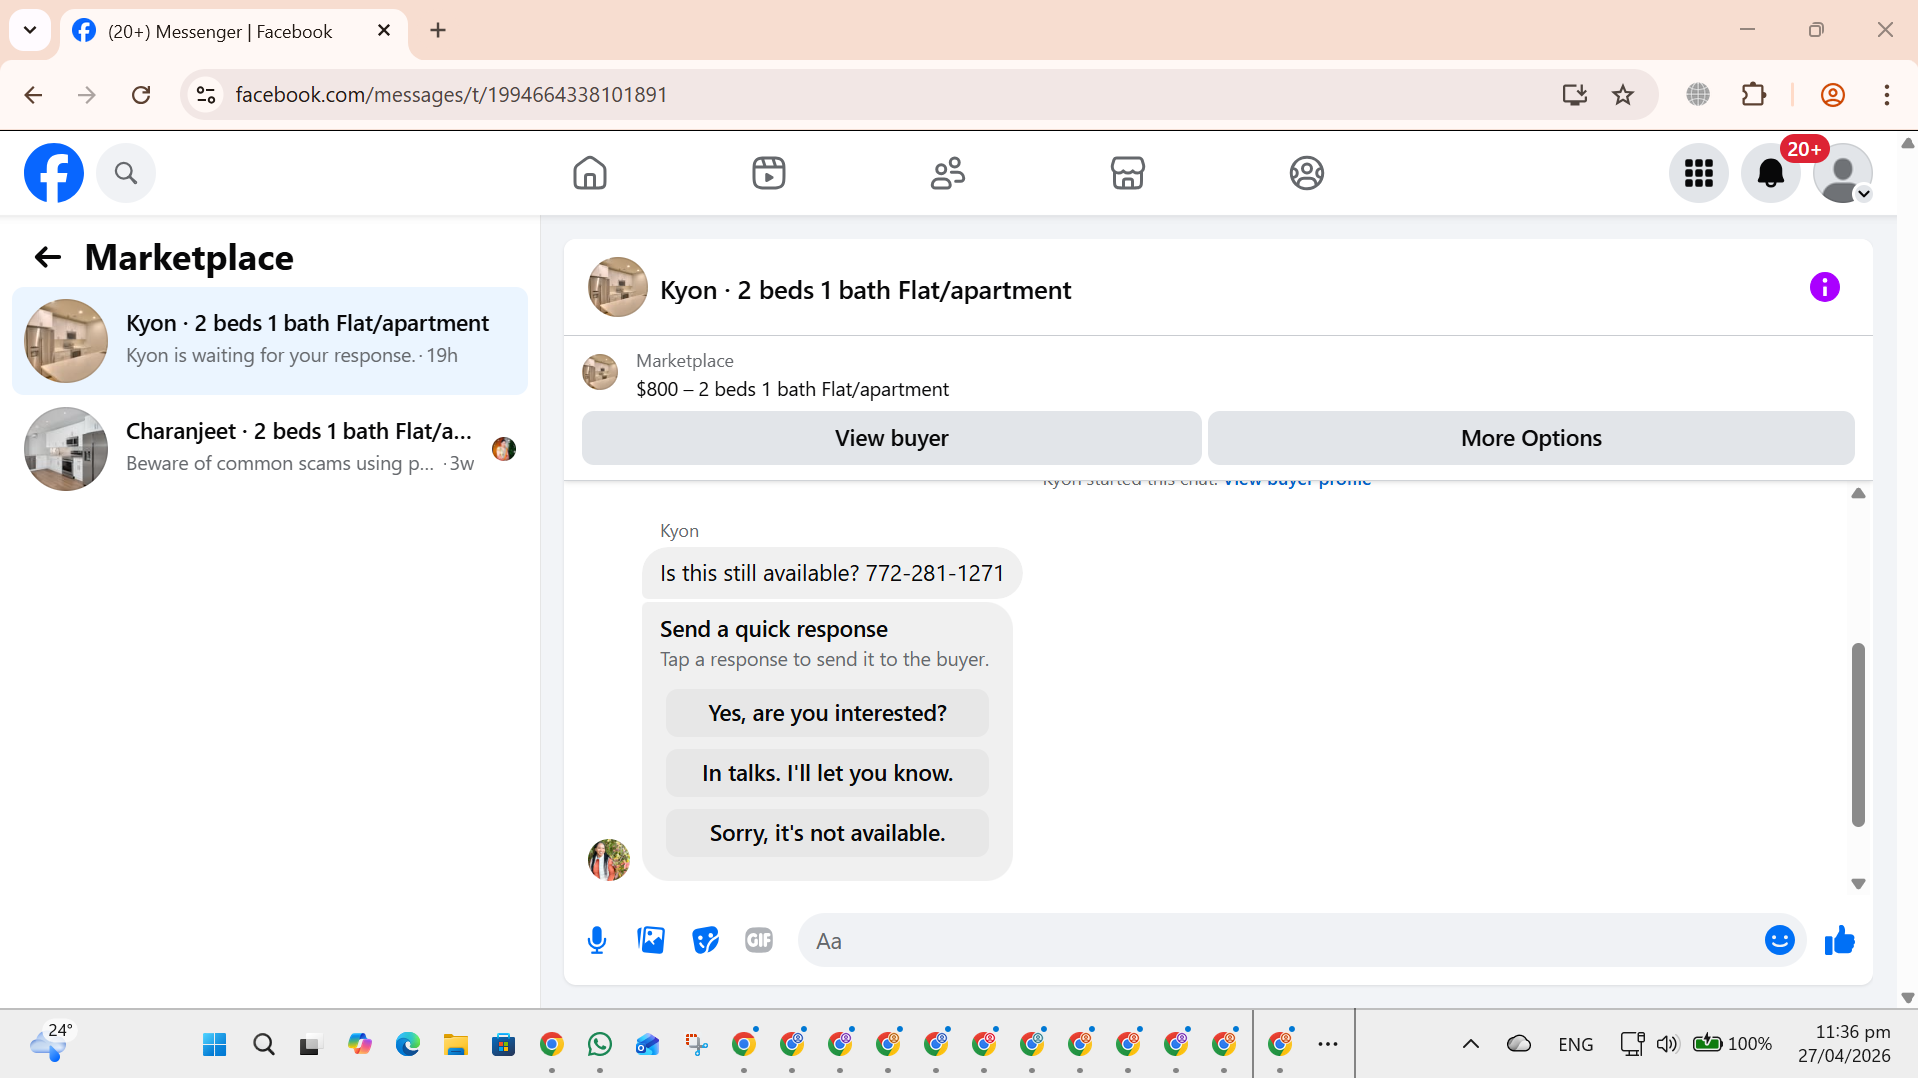Open More Options for the listing
The height and width of the screenshot is (1078, 1918).
tap(1531, 438)
